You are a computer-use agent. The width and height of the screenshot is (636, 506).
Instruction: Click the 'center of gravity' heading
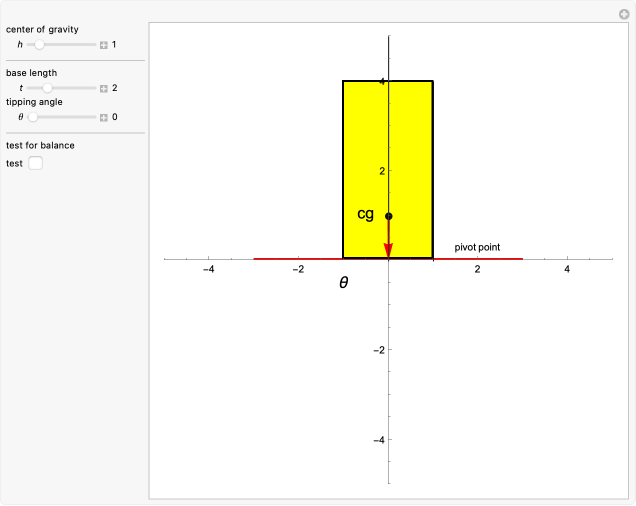click(42, 28)
